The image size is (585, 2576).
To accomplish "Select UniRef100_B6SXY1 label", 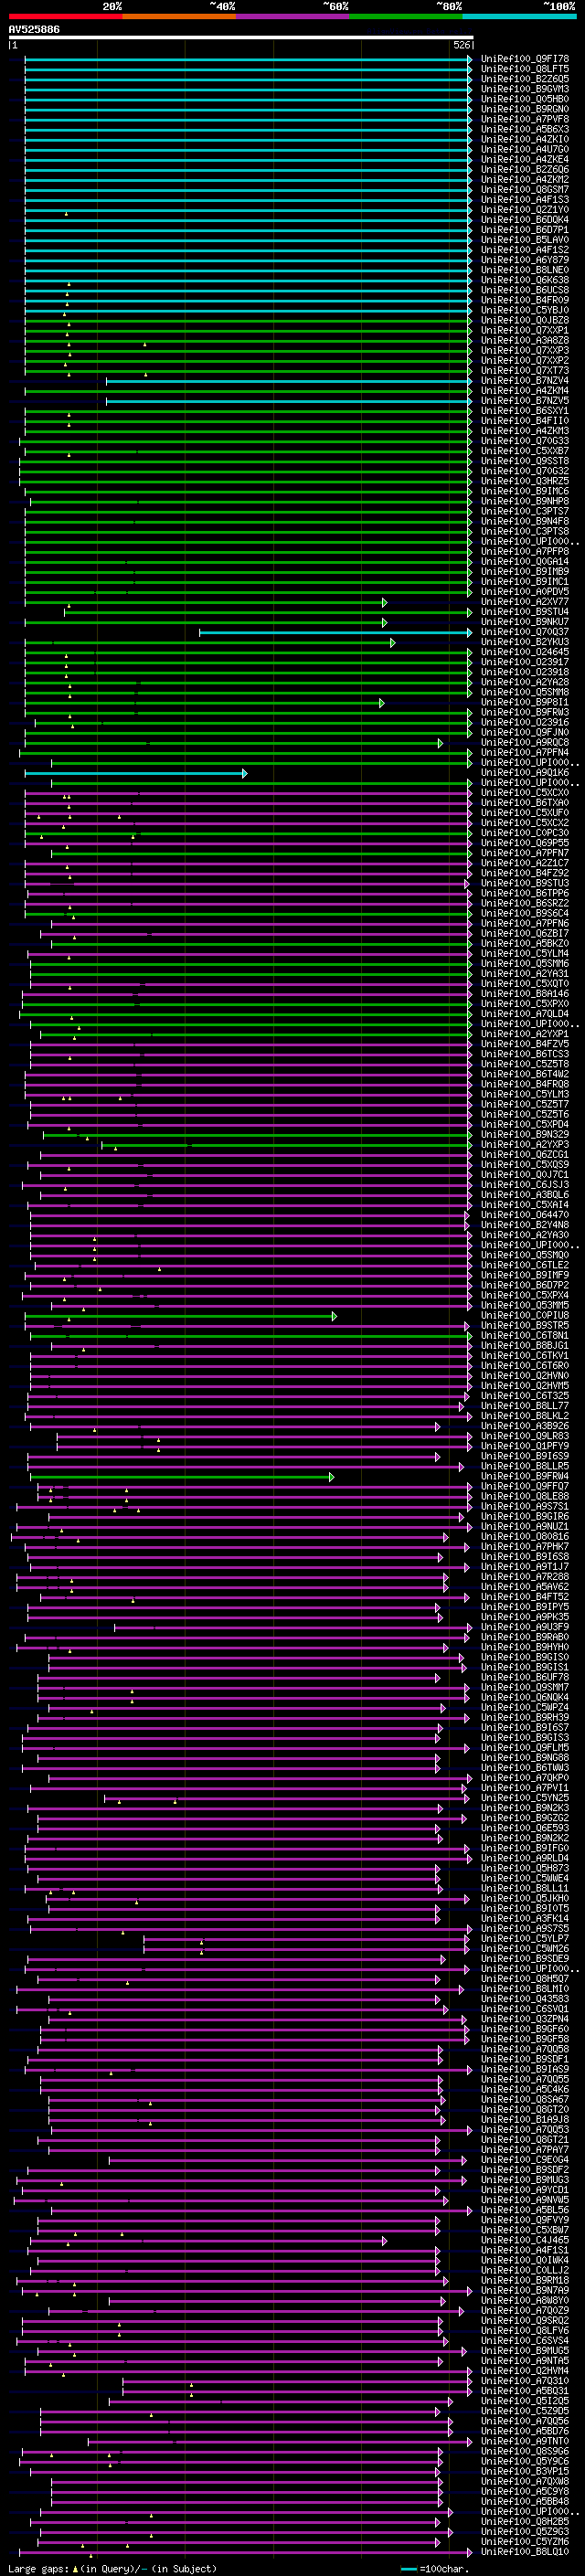I will (x=525, y=411).
